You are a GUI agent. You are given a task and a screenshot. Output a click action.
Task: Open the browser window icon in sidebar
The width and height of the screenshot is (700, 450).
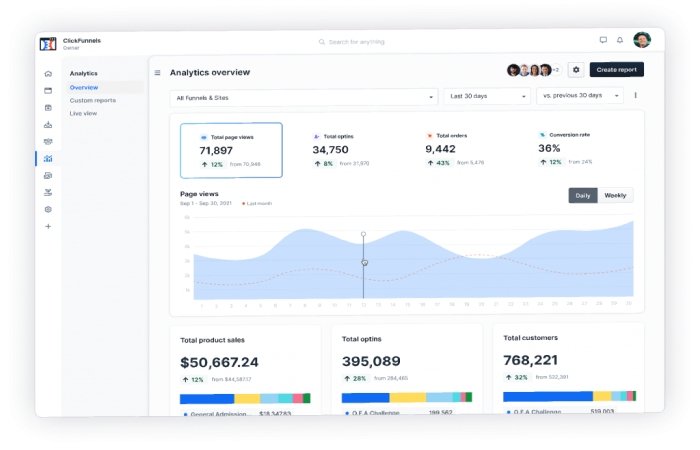48,91
